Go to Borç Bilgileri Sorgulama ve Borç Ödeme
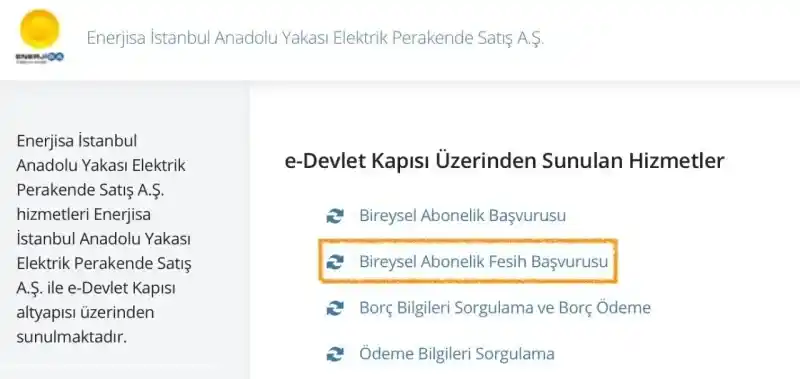Viewport: 800px width, 379px height. [x=505, y=308]
